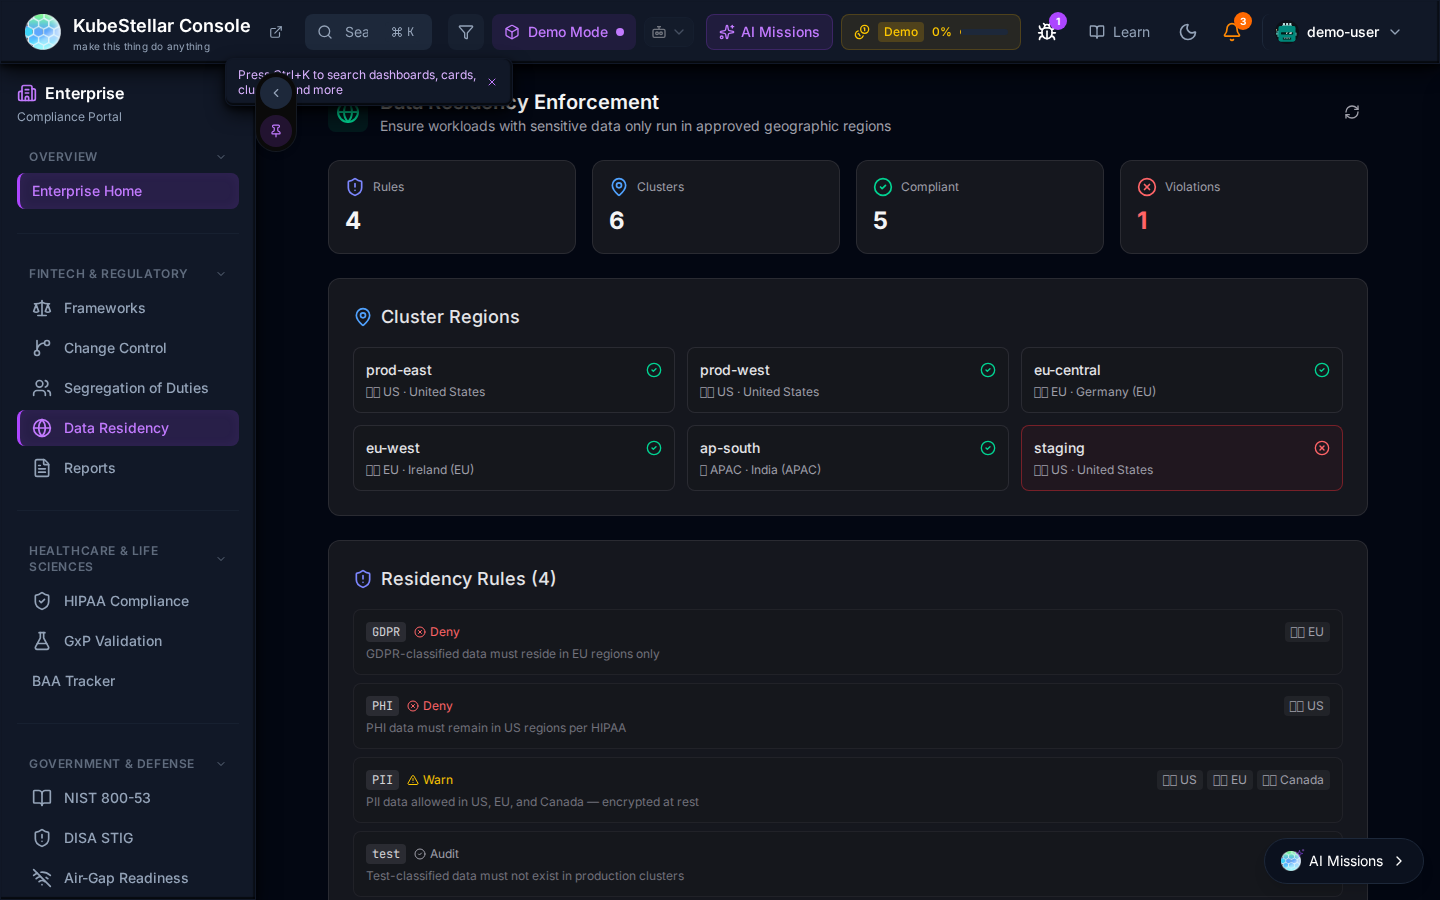
Task: Click the AI Missions button in header
Action: (x=769, y=32)
